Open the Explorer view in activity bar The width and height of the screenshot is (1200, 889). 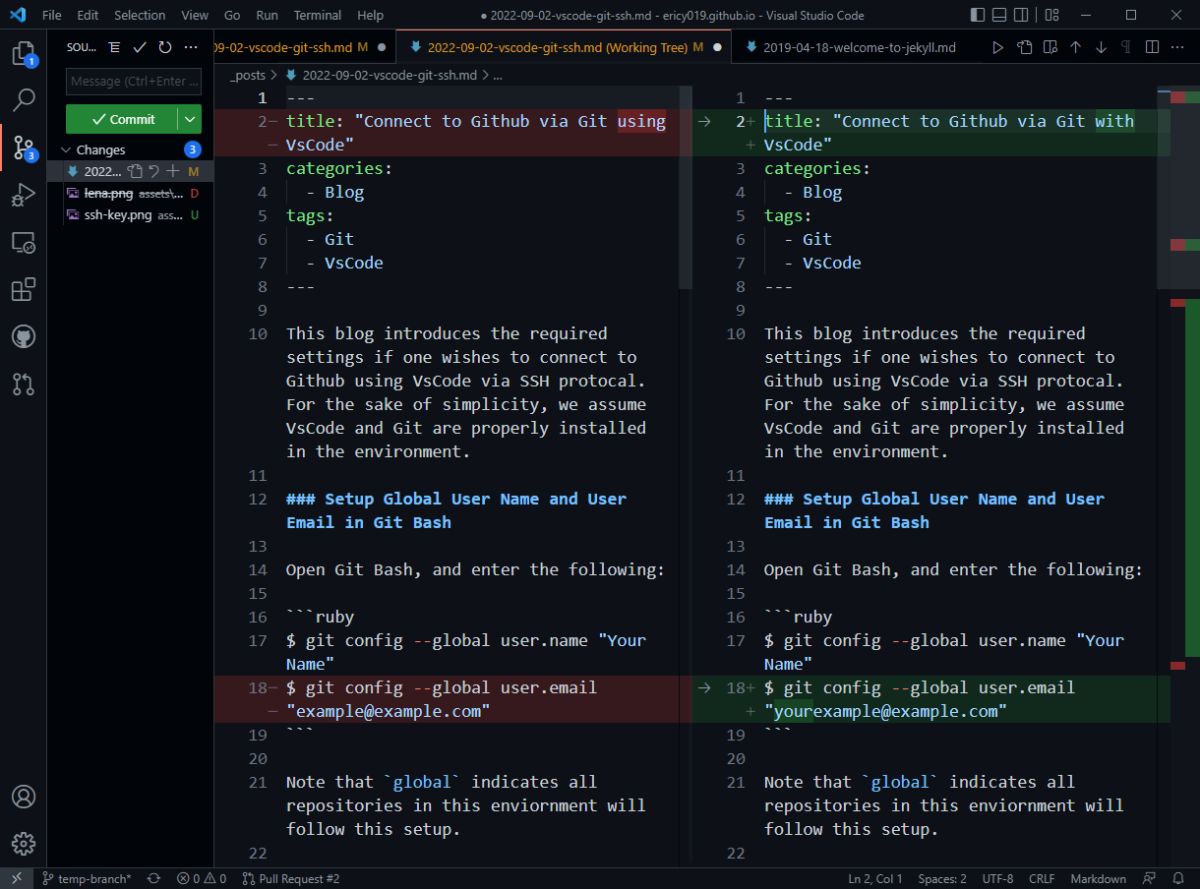point(23,53)
